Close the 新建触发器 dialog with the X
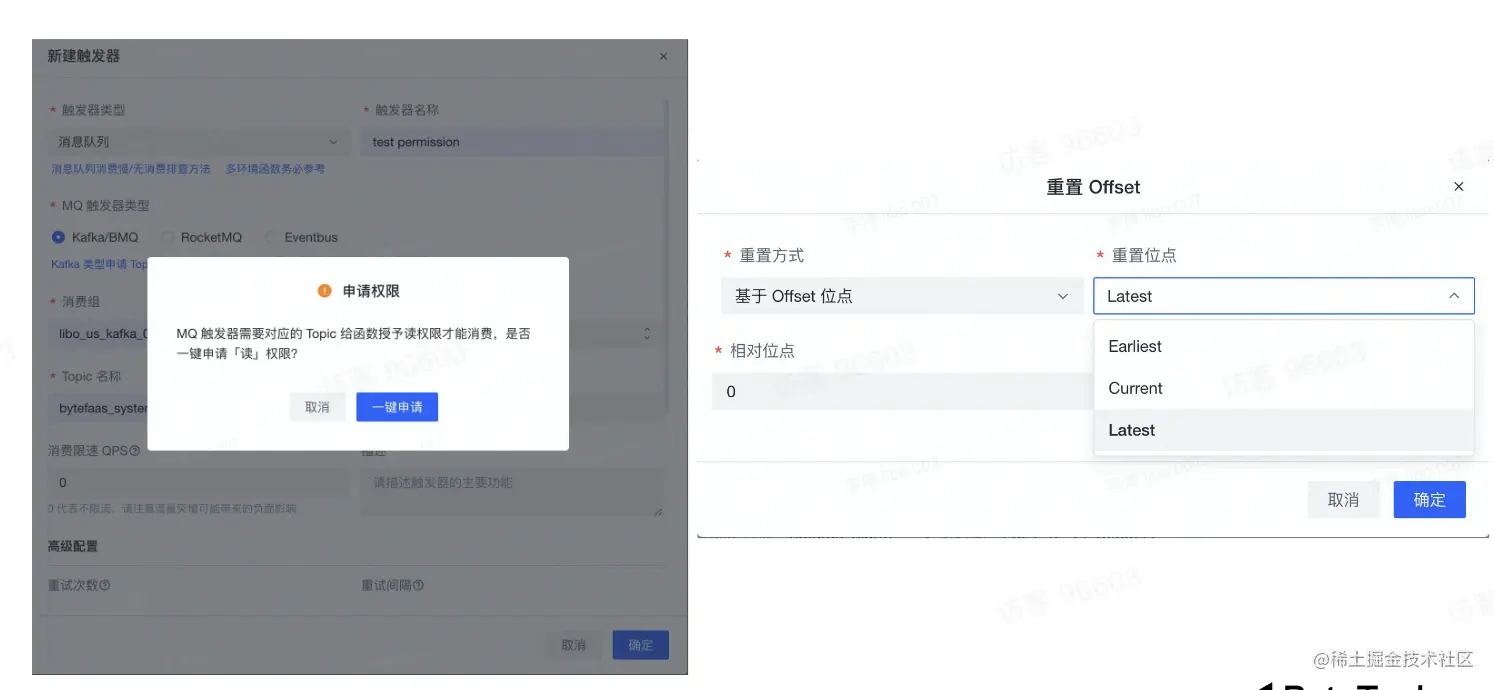 coord(663,57)
